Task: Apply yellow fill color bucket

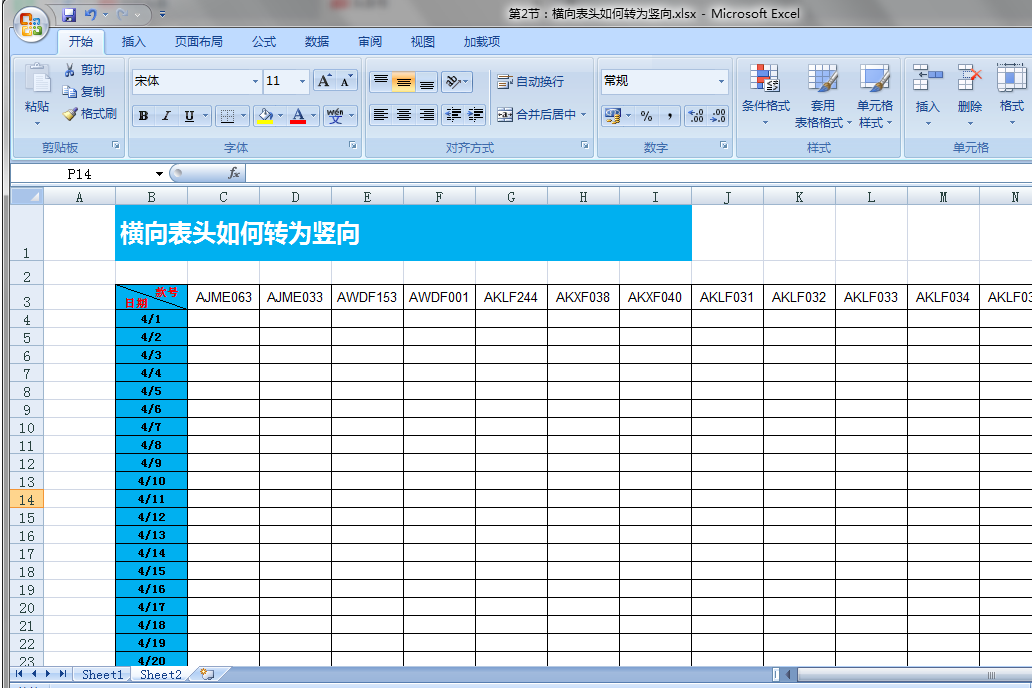Action: (265, 116)
